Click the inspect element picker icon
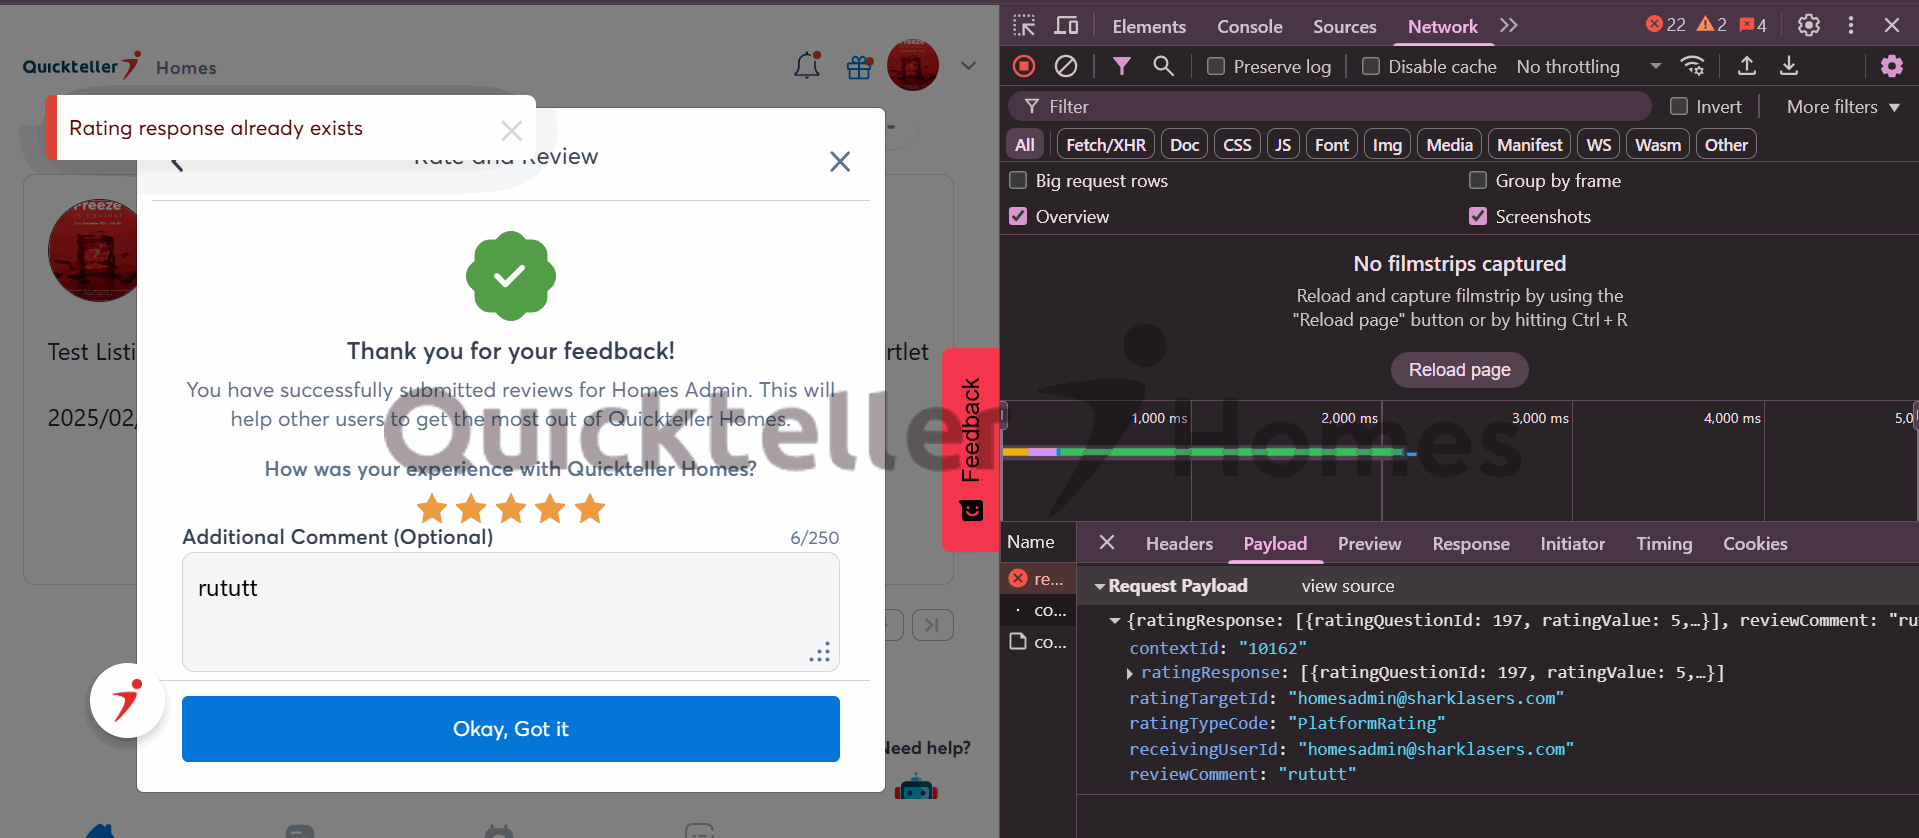Screen dimensions: 1919x838 1024,26
